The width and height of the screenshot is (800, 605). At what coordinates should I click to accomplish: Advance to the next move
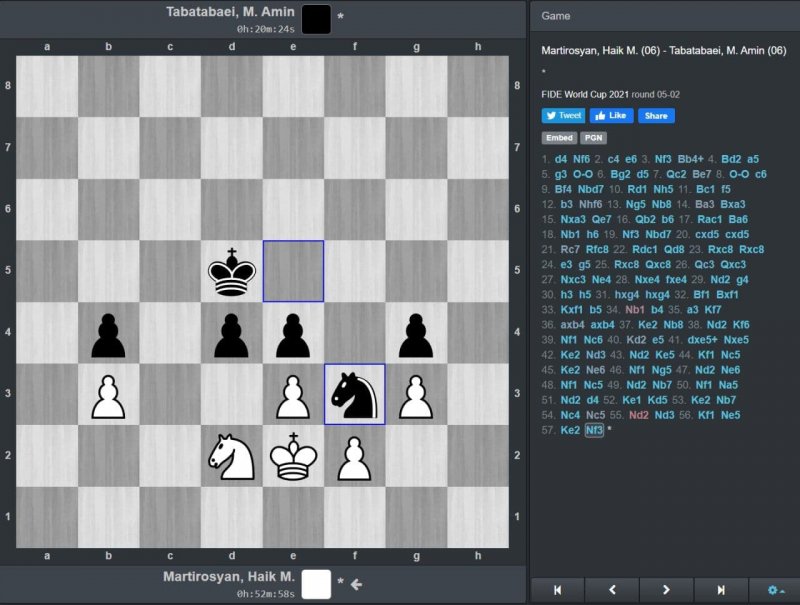coord(666,590)
